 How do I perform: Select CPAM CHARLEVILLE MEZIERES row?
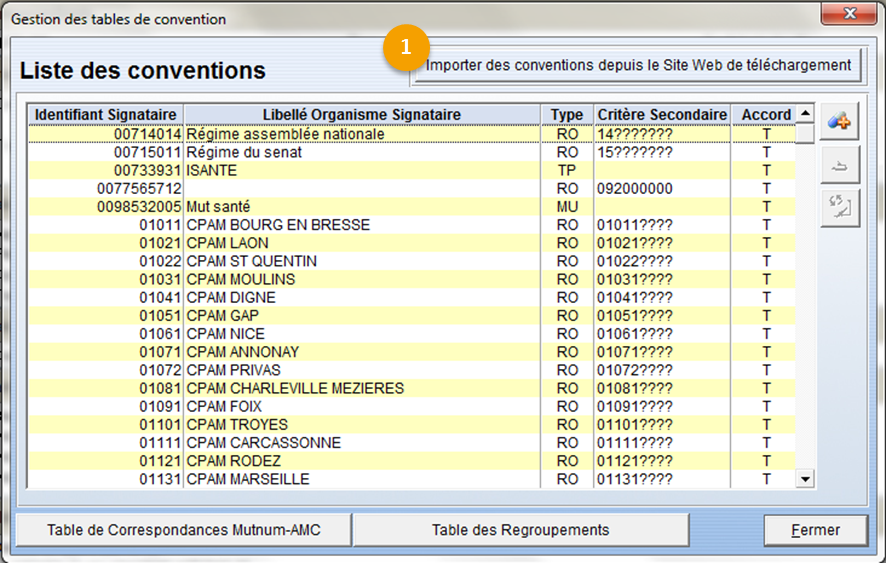[412, 388]
